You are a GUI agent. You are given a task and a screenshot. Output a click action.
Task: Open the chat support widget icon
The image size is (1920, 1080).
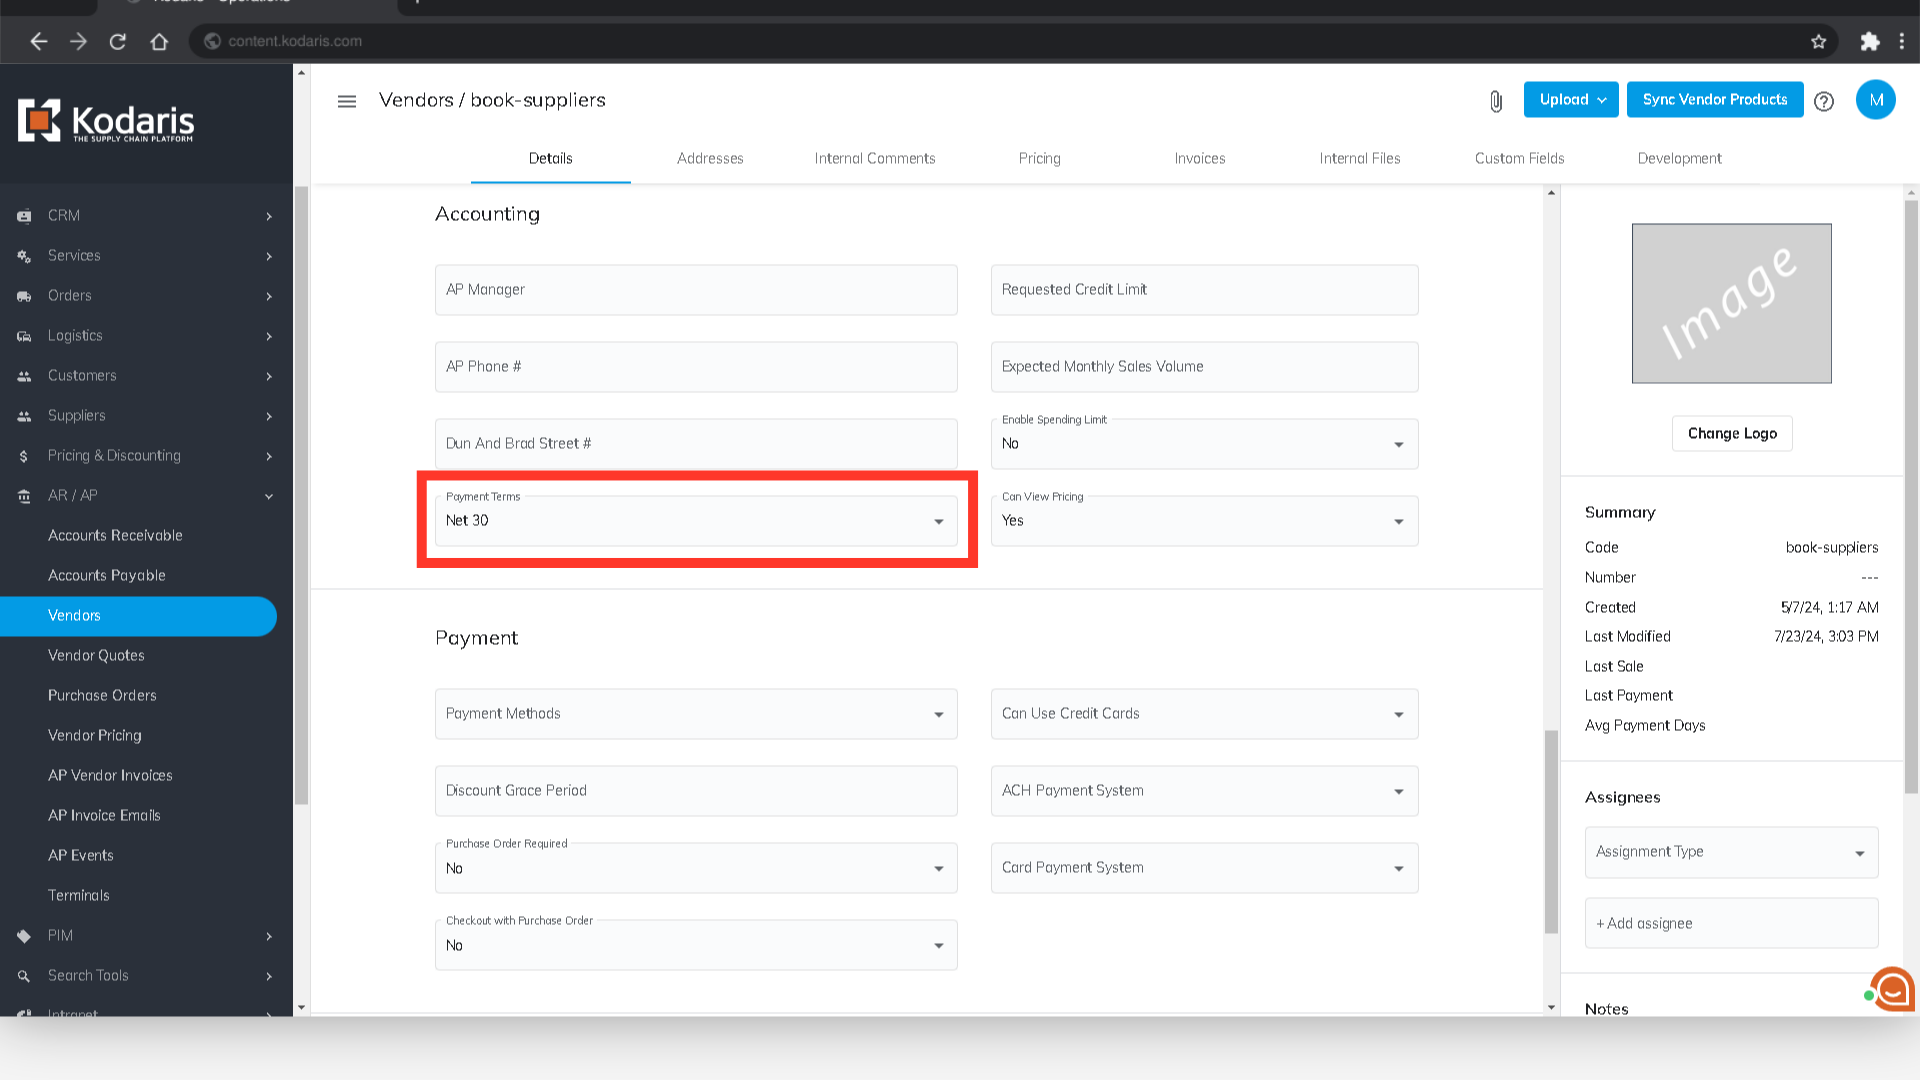pyautogui.click(x=1892, y=990)
